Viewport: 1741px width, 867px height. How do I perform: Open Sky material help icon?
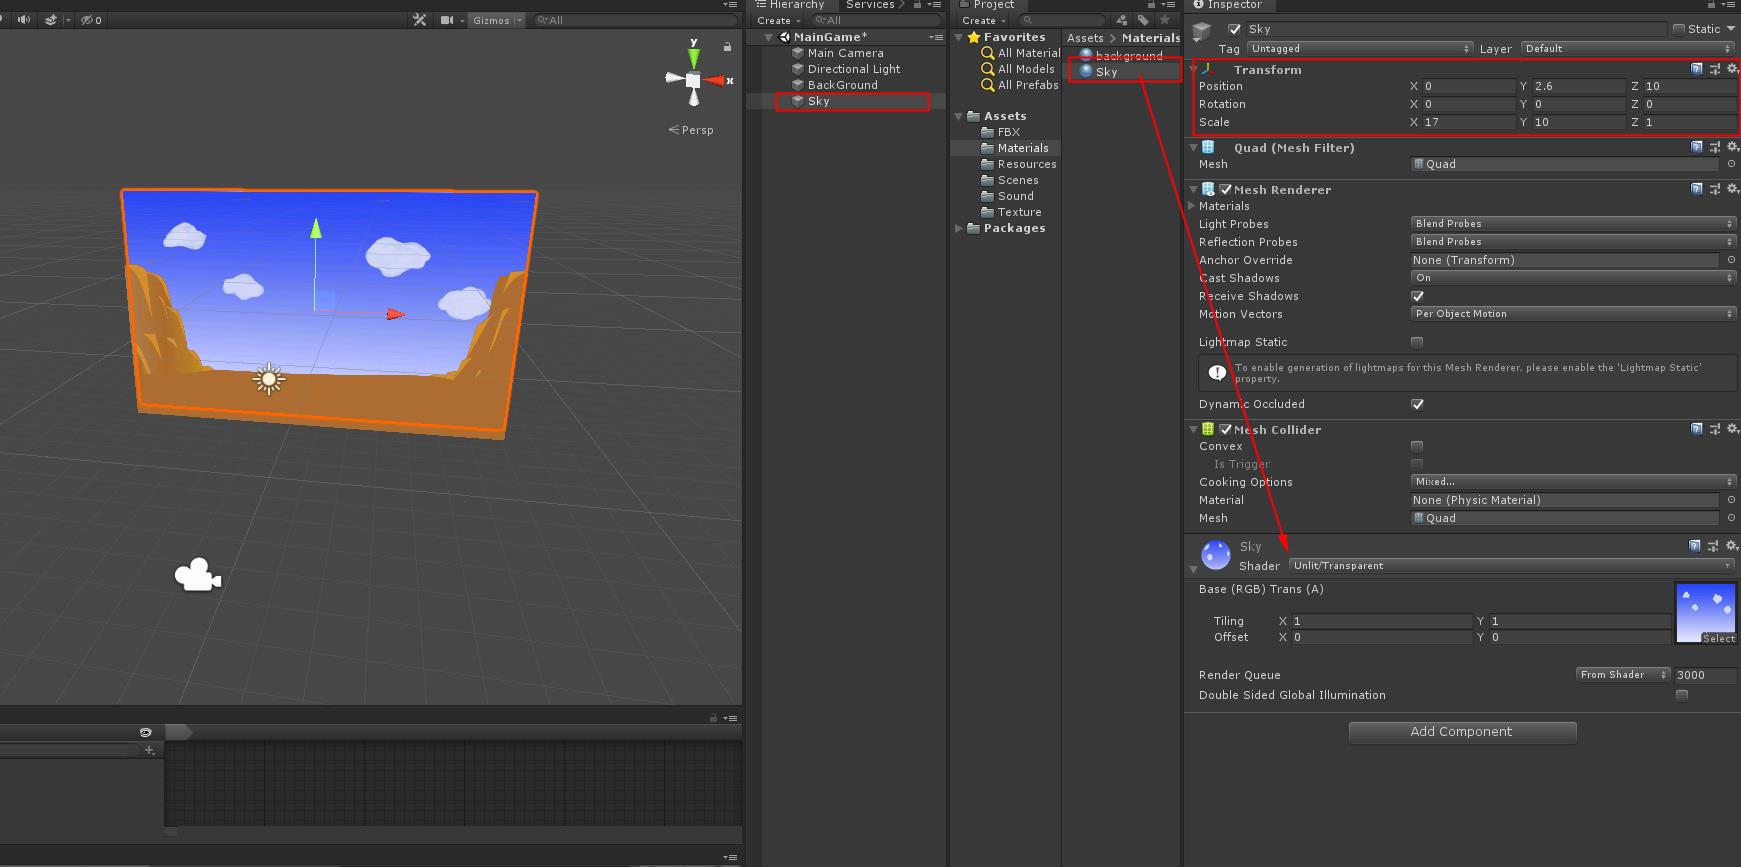click(1694, 546)
